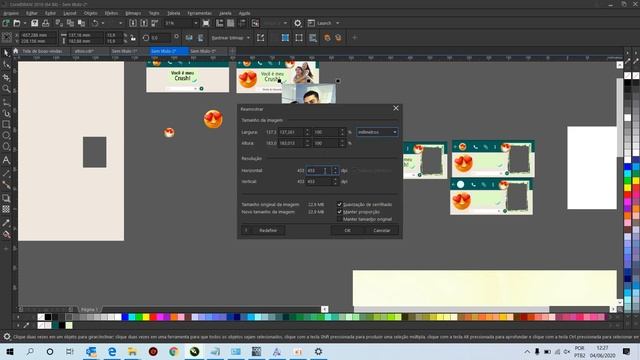Click the Largura value stepper arrows
Viewport: 640px width, 360px height.
coord(307,132)
